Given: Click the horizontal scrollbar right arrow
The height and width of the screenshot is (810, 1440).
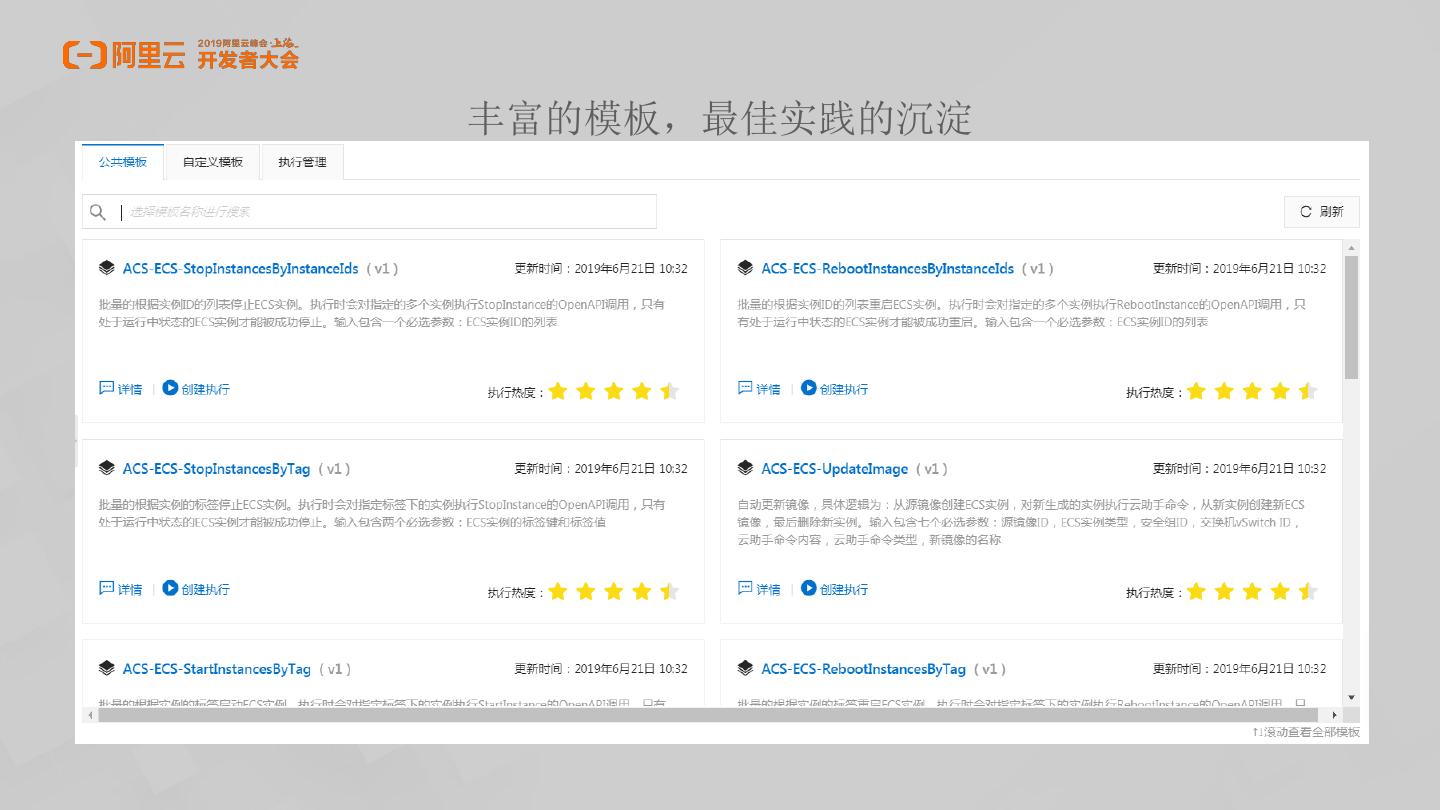Looking at the screenshot, I should [x=1334, y=715].
